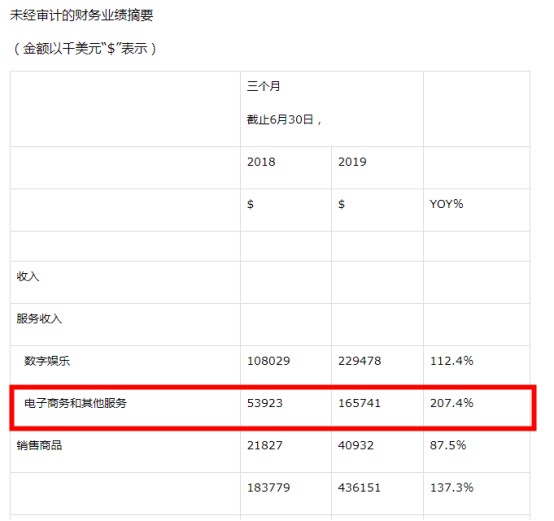Click the value 40932

tap(356, 445)
